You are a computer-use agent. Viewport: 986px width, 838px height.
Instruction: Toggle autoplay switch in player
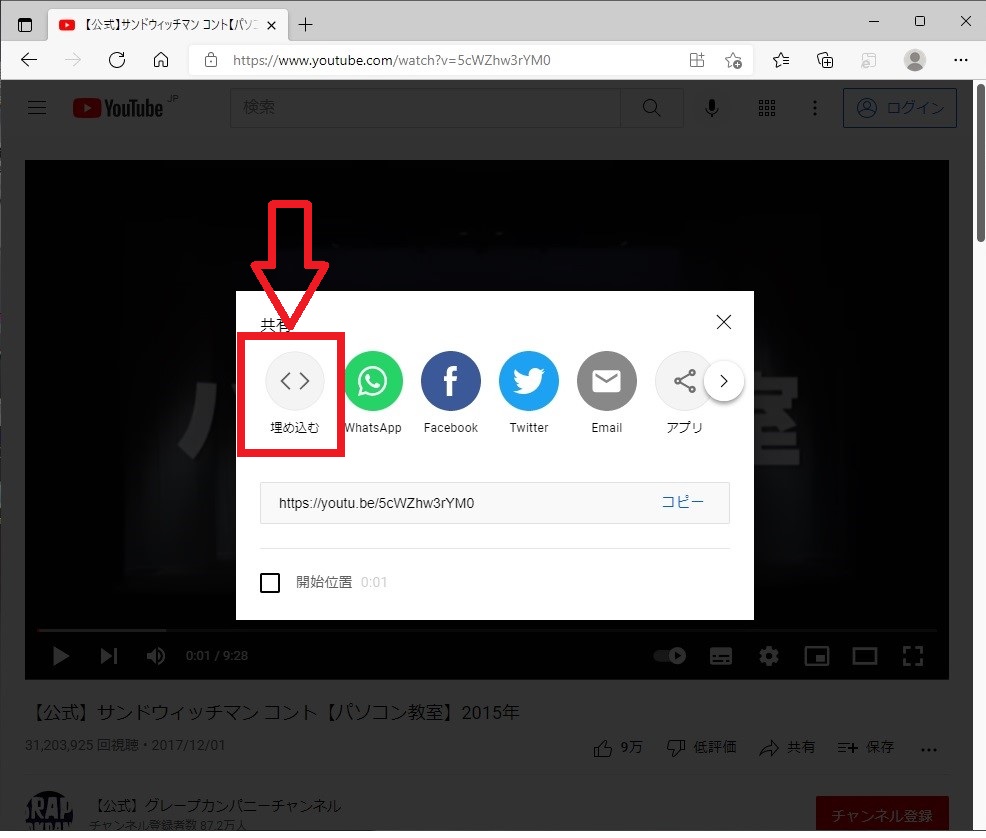click(670, 656)
